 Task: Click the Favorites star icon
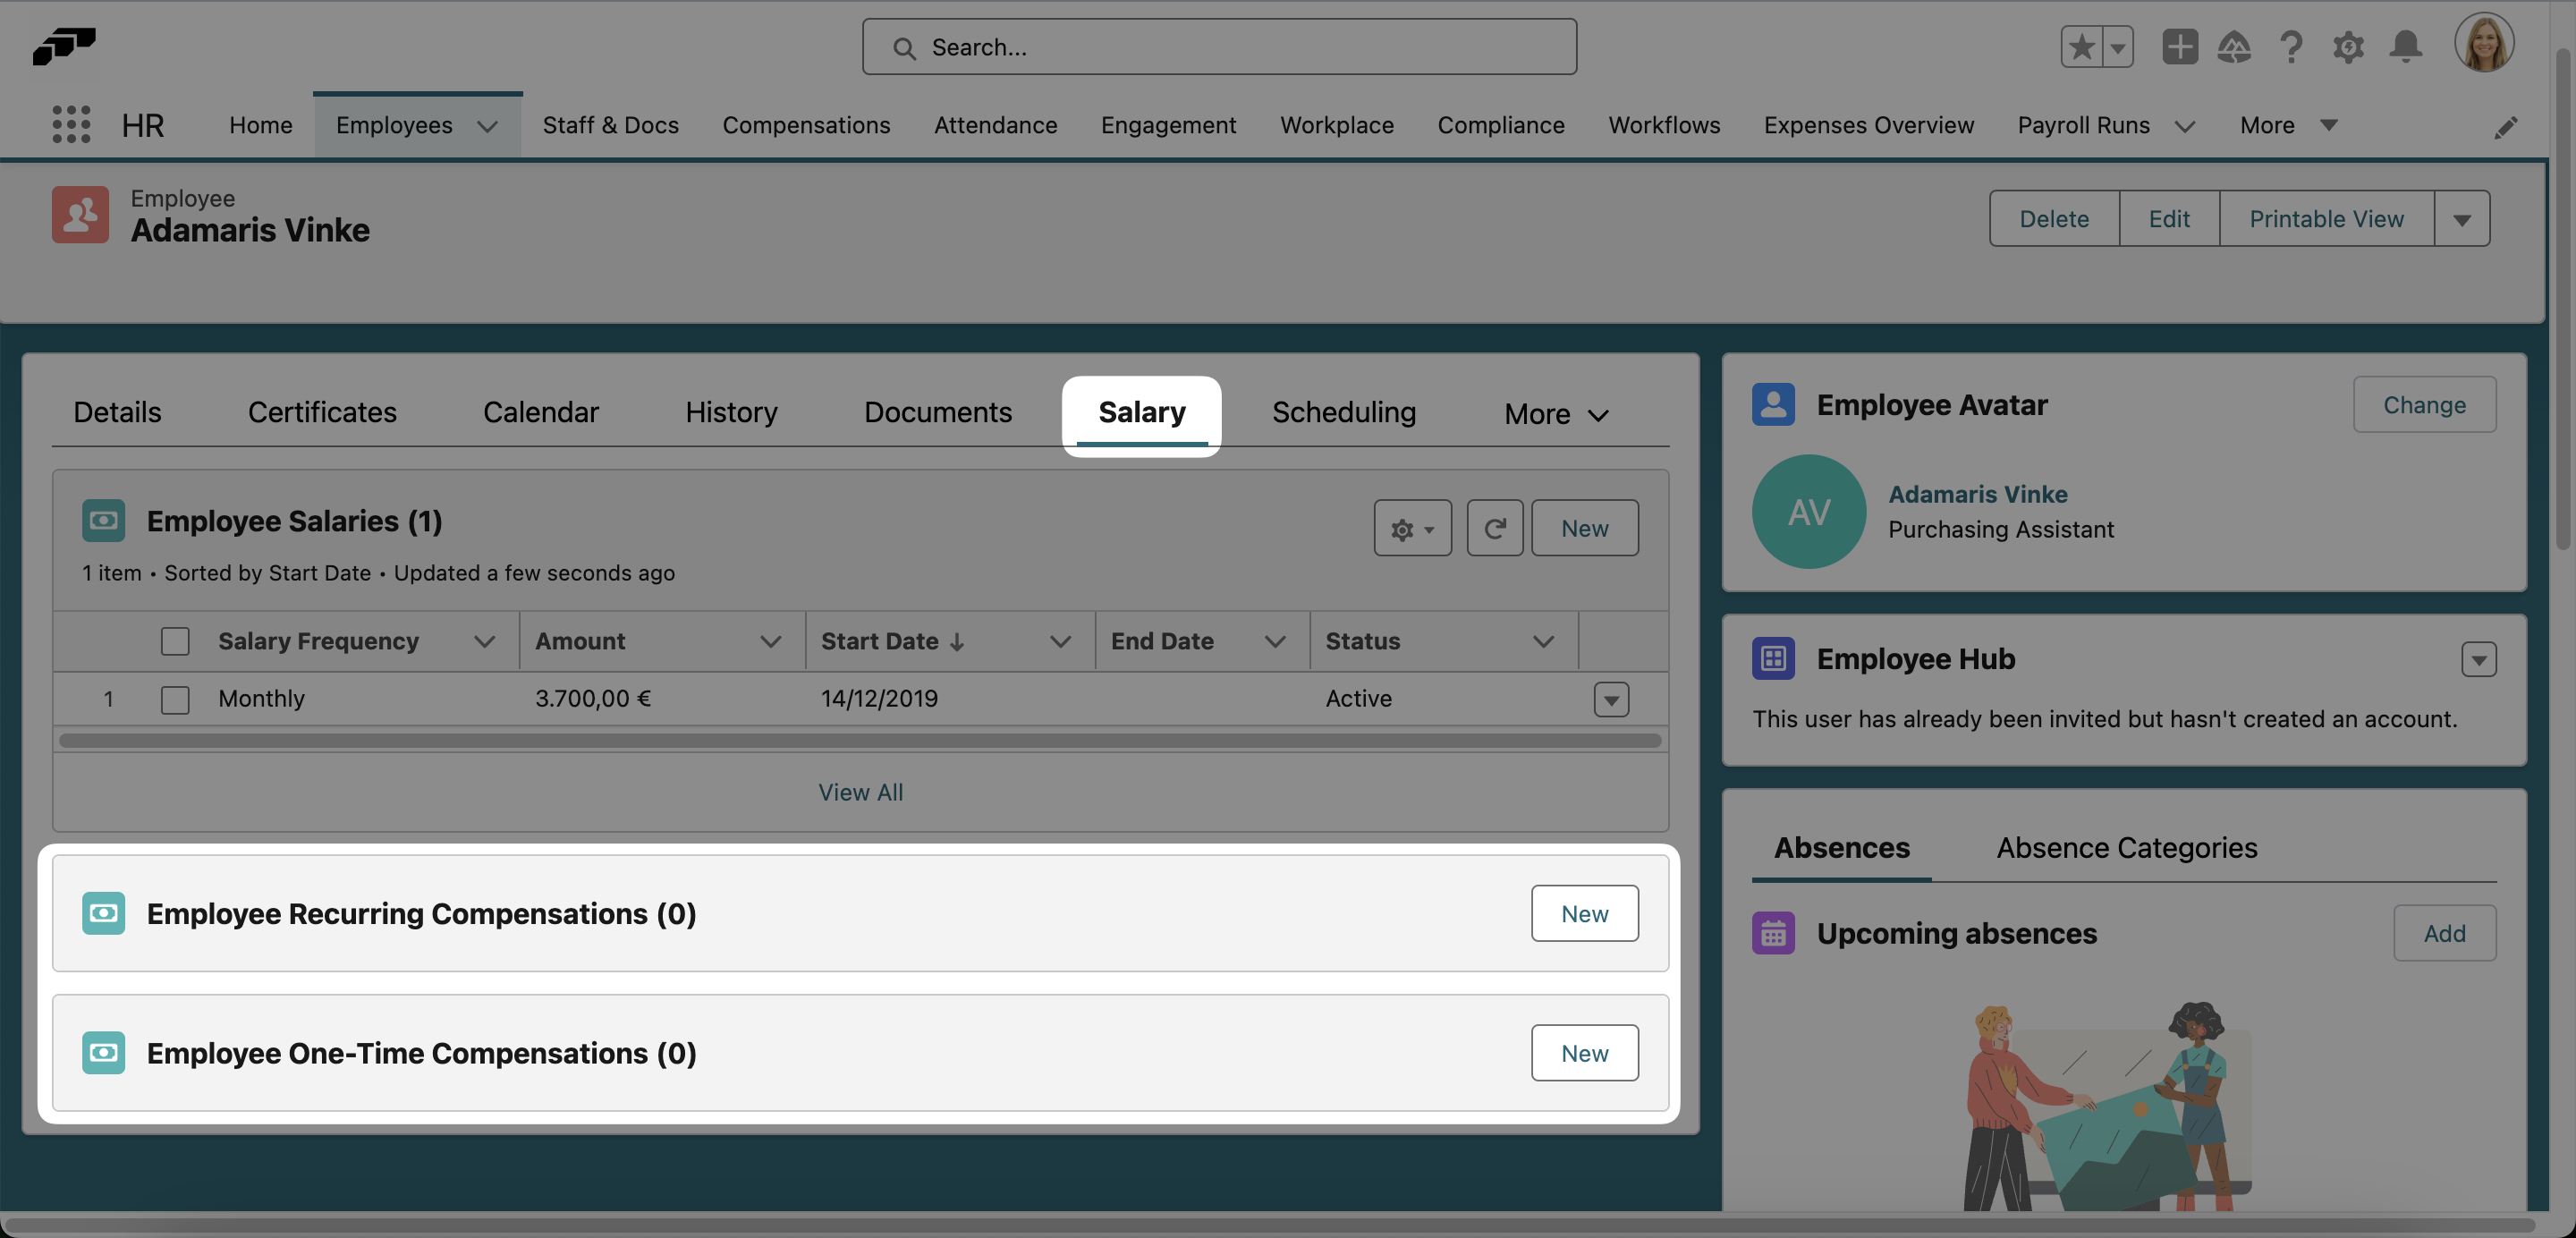2082,46
